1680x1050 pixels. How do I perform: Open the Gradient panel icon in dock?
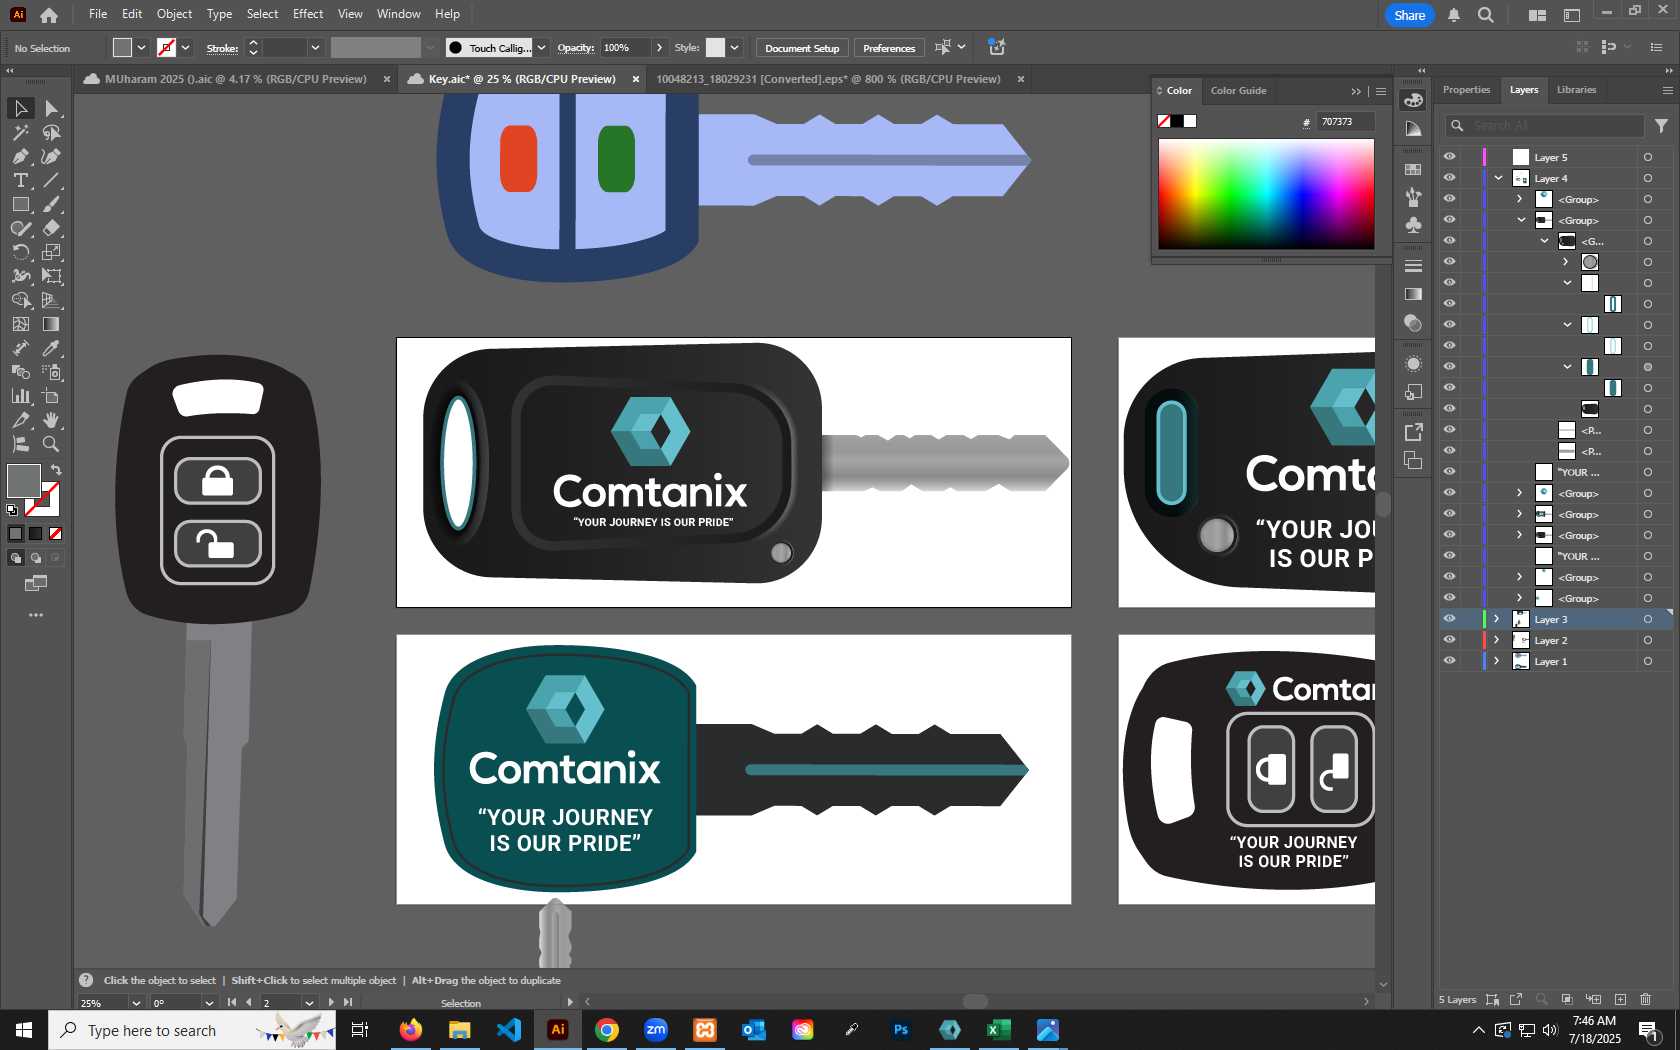pyautogui.click(x=1413, y=294)
